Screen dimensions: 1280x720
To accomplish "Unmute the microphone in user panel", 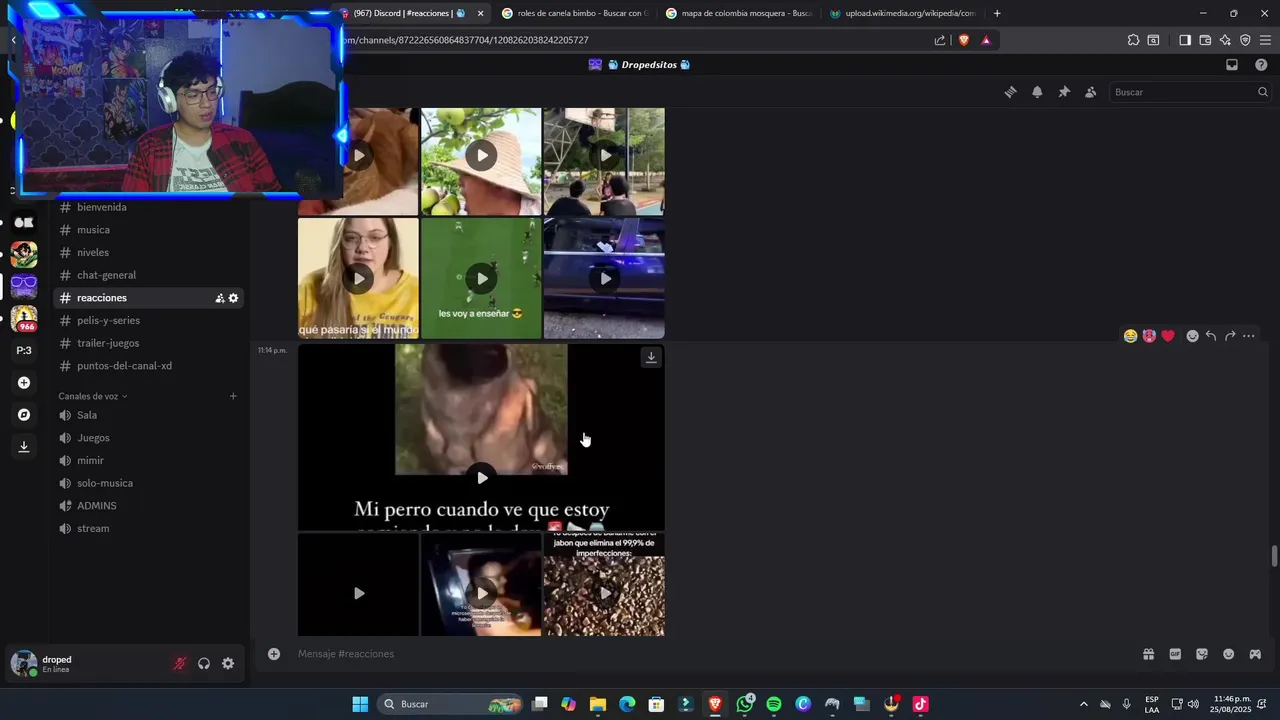I will pyautogui.click(x=180, y=664).
